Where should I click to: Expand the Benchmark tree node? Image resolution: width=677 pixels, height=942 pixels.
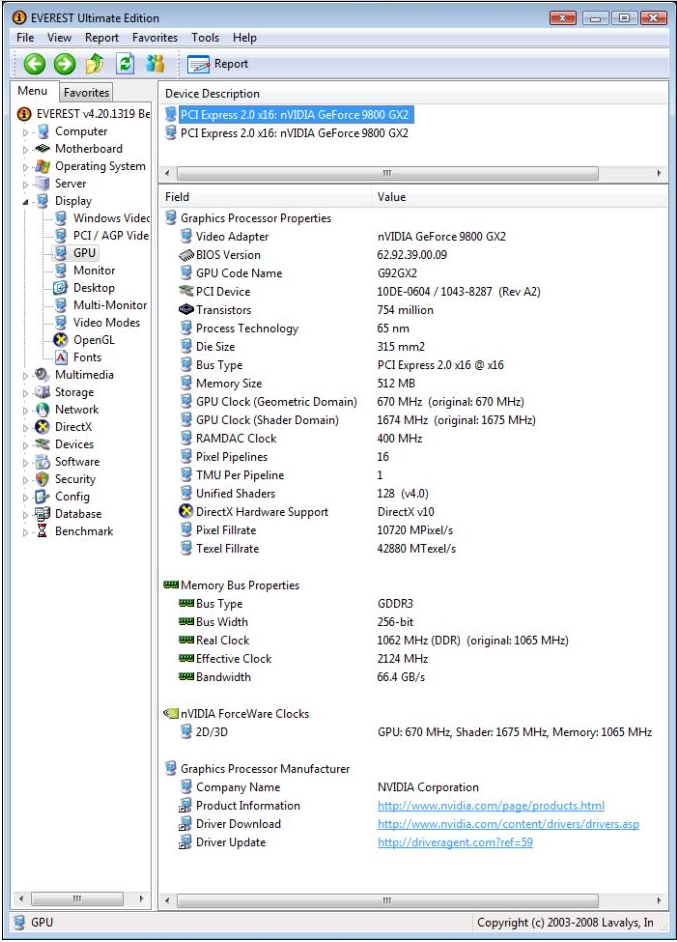26,532
